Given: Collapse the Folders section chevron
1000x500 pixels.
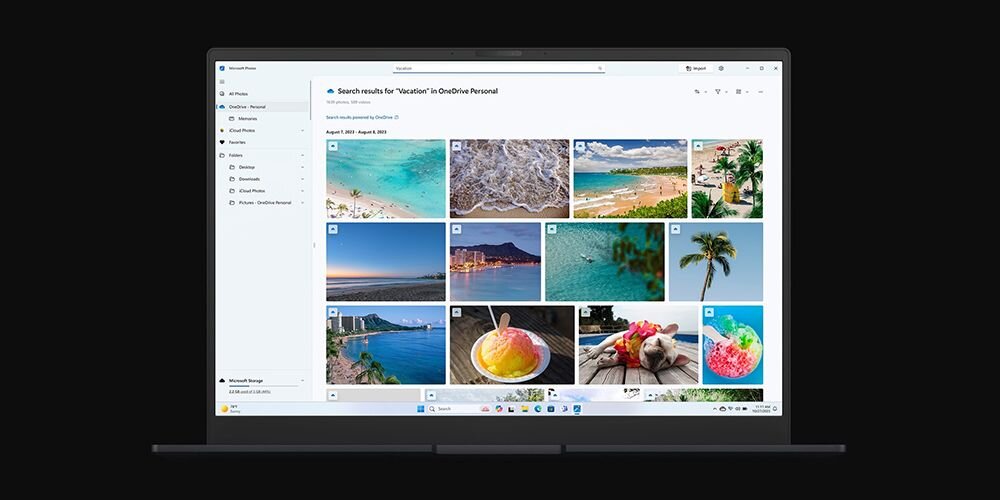Looking at the screenshot, I should (303, 155).
